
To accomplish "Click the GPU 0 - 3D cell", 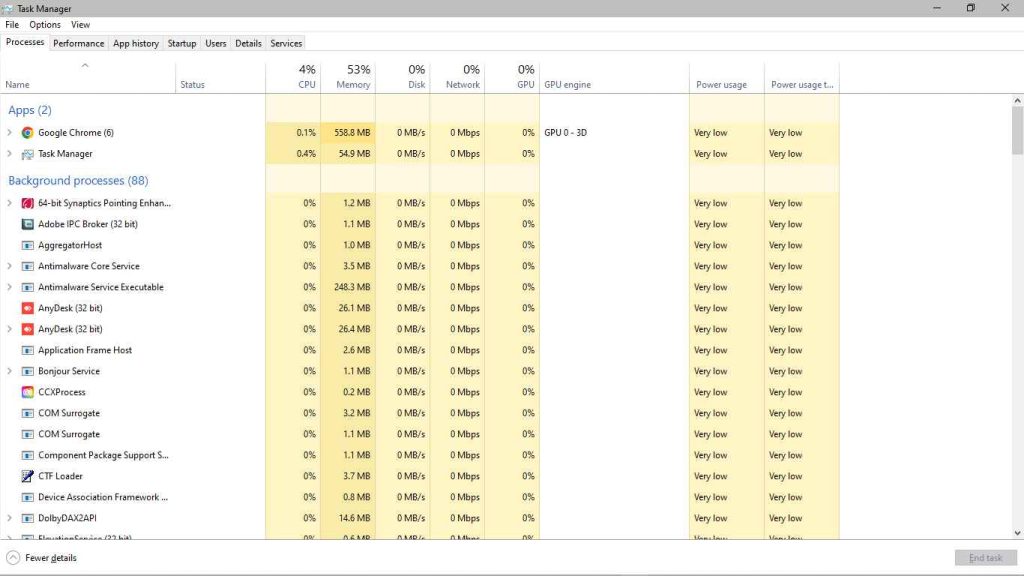I will tap(566, 133).
